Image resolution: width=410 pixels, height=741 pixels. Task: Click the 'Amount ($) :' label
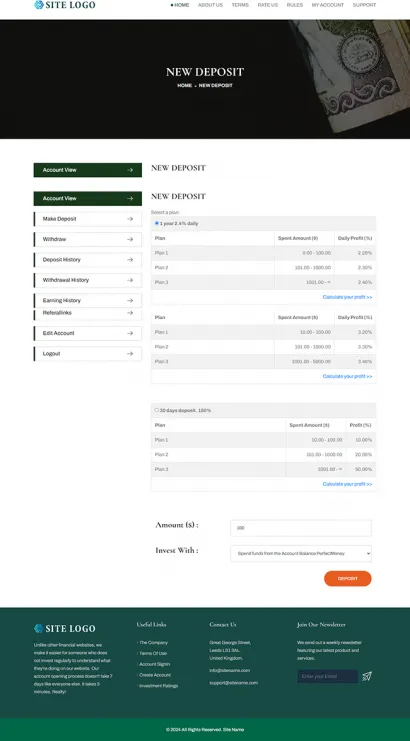pyautogui.click(x=177, y=525)
